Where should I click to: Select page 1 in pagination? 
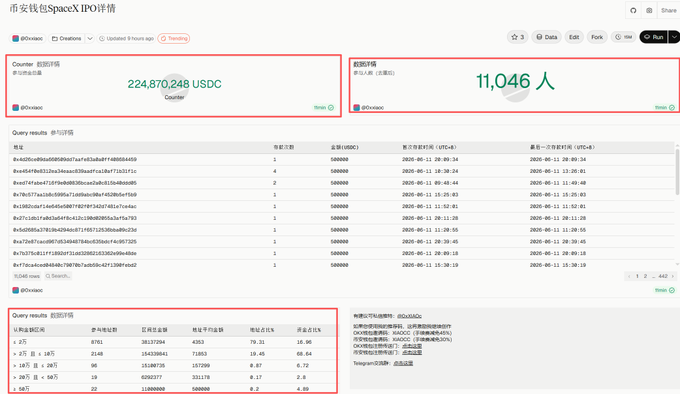pyautogui.click(x=637, y=276)
